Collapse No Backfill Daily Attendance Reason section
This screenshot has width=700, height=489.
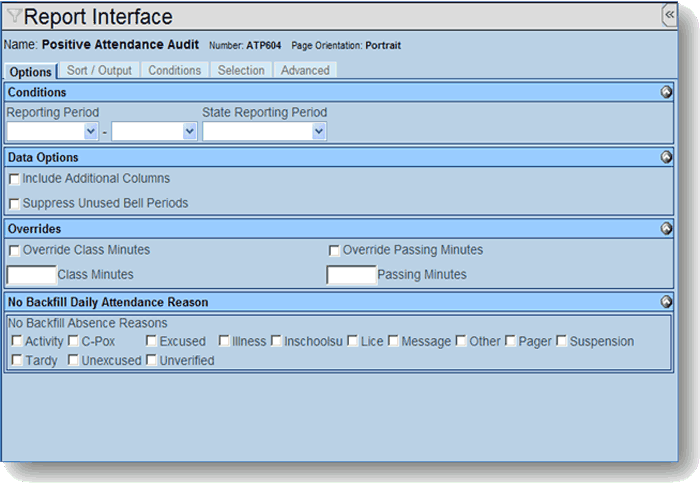point(666,302)
